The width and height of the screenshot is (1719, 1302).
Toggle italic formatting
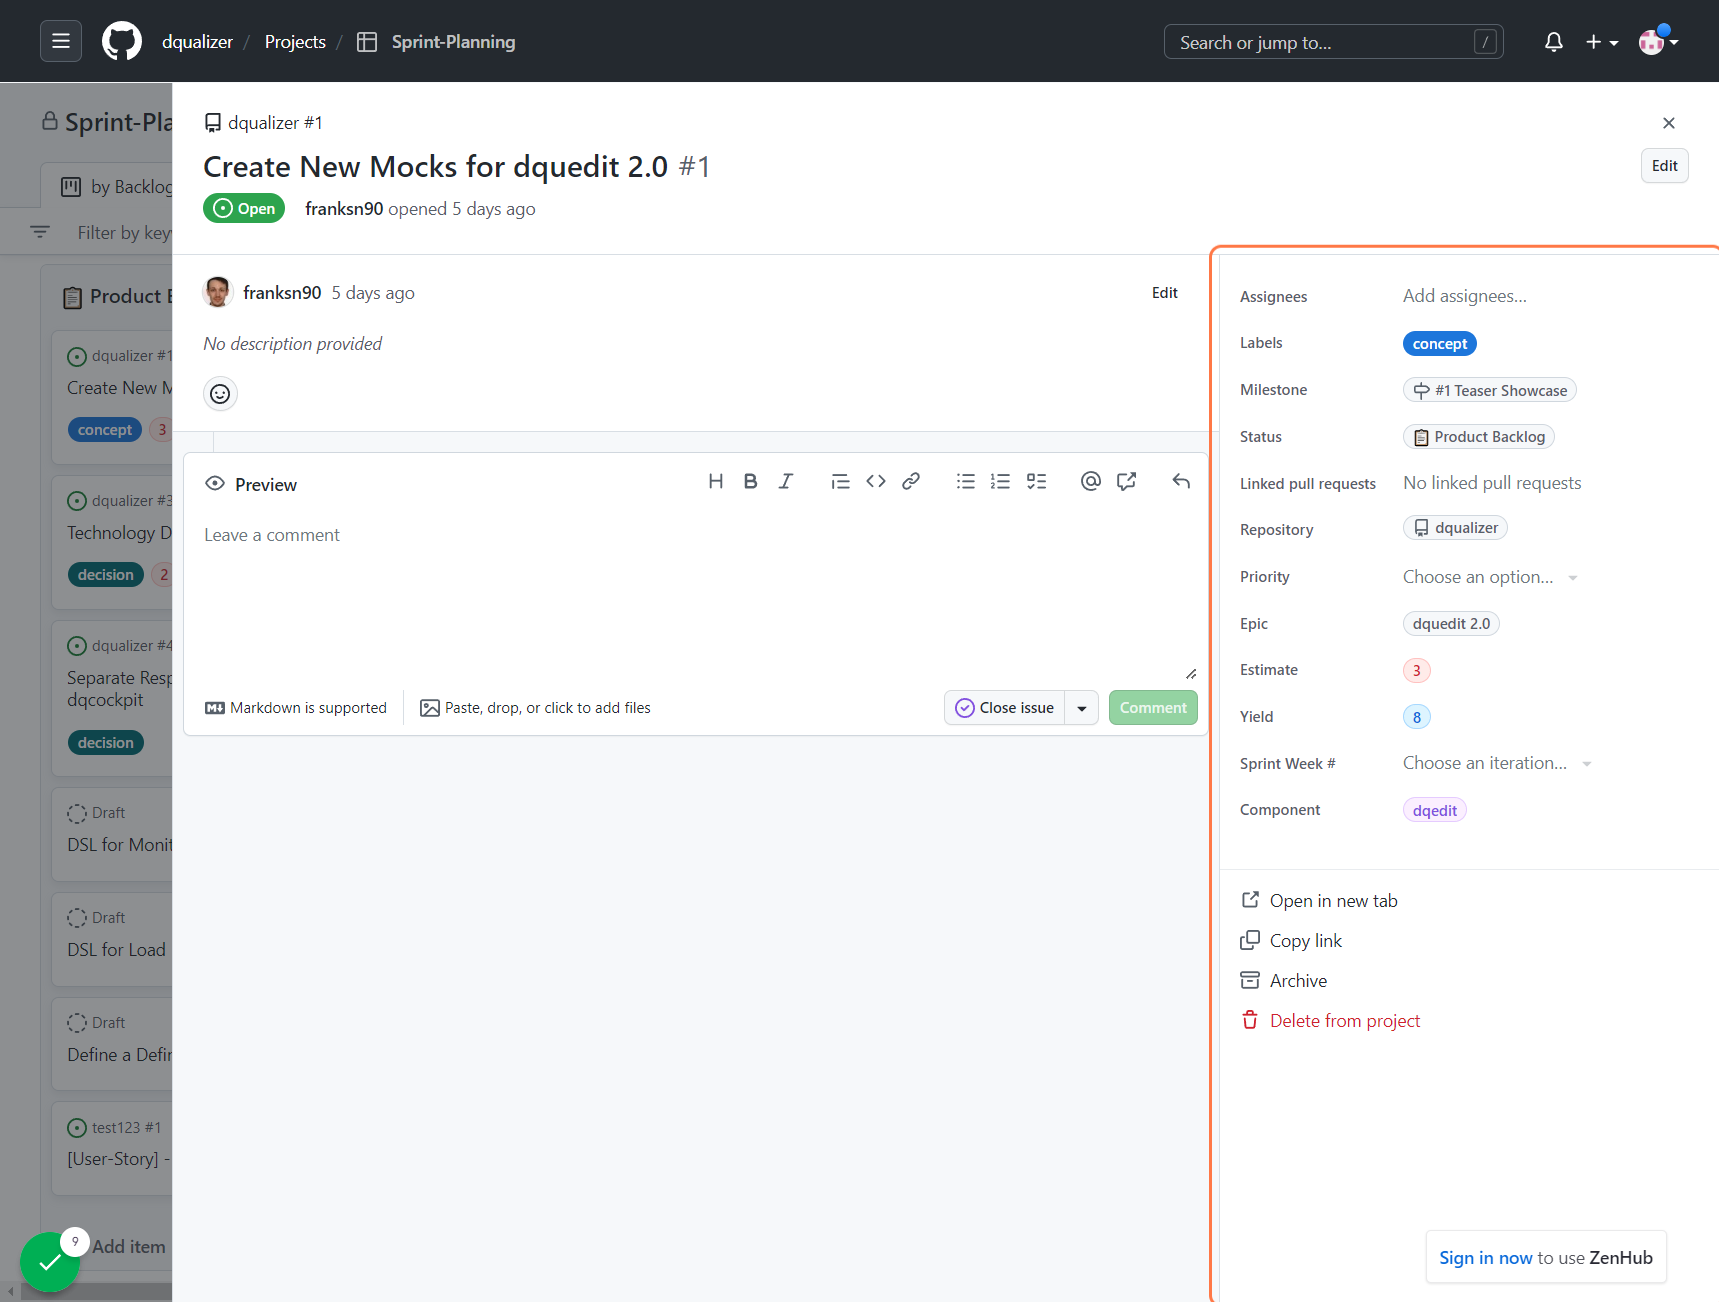786,482
